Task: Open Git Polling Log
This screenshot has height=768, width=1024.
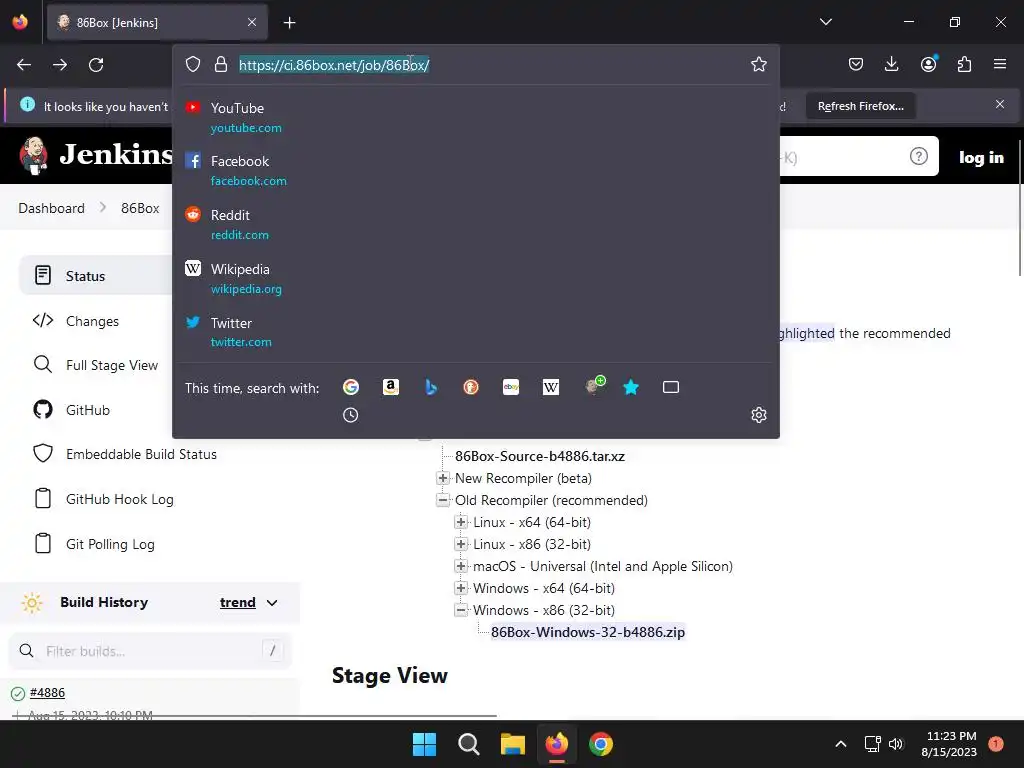Action: pos(110,544)
